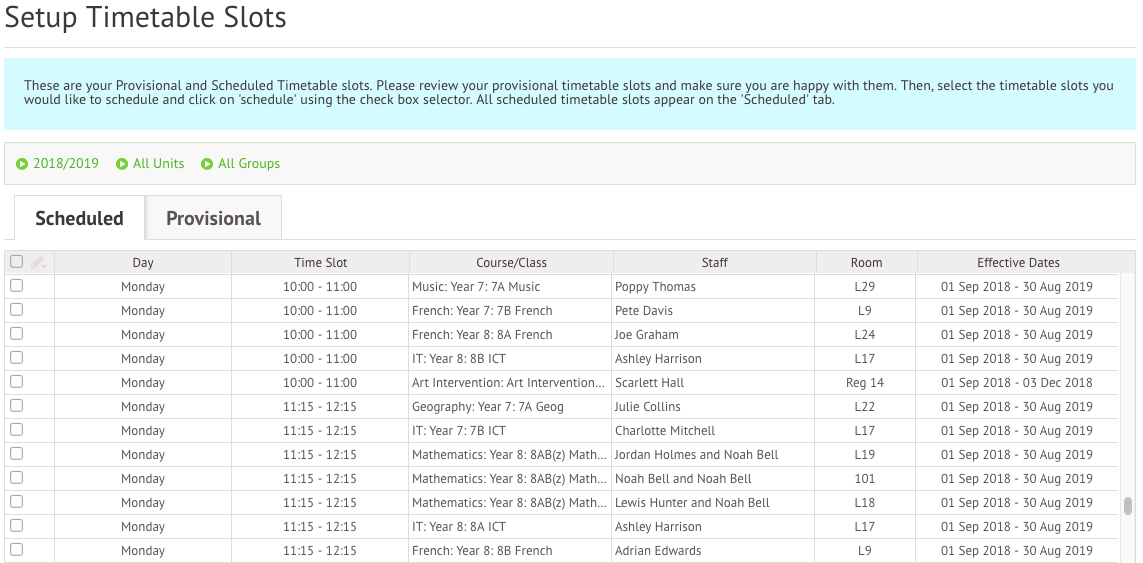Tick the checkbox for the 8B French row
This screenshot has height=563, width=1143.
(x=16, y=549)
